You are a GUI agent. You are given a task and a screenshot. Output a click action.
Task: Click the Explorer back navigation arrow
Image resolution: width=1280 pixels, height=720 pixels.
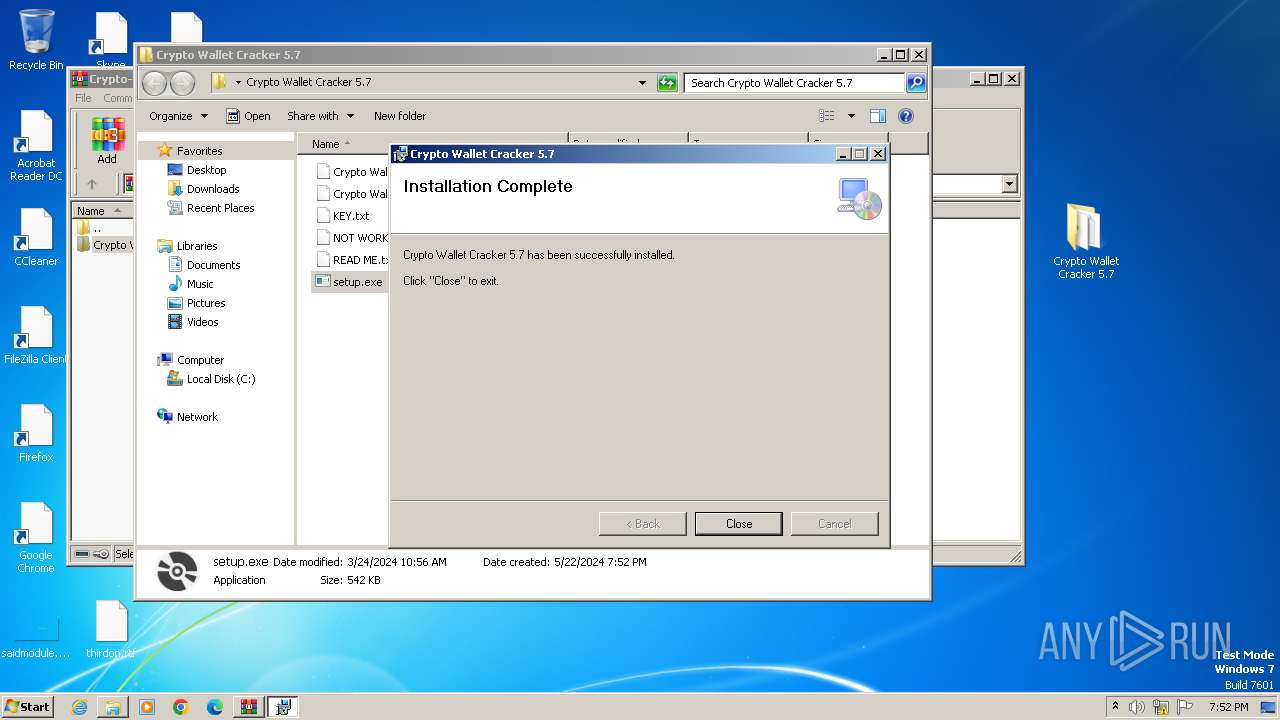pyautogui.click(x=154, y=83)
